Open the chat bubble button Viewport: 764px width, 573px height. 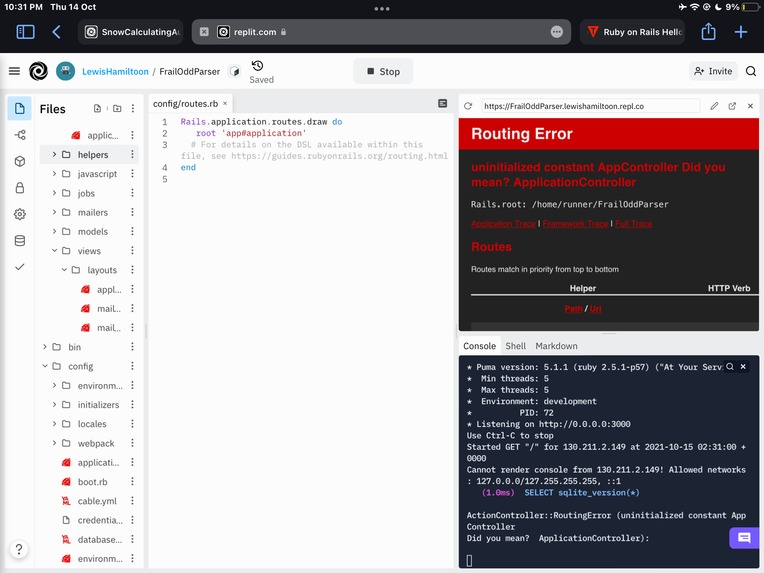(x=744, y=538)
